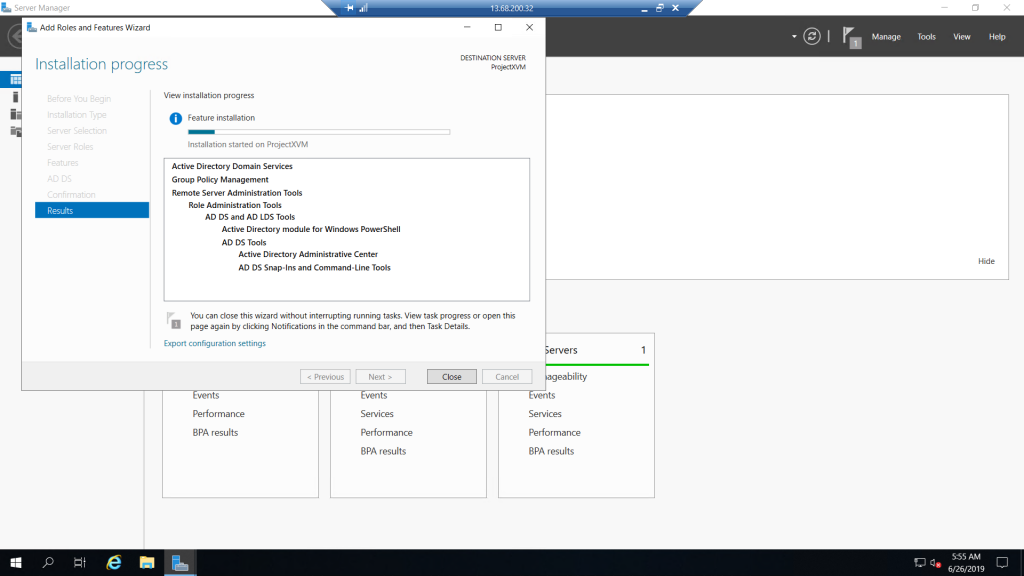Image resolution: width=1024 pixels, height=576 pixels.
Task: Open the Windows Start menu
Action: tap(16, 562)
